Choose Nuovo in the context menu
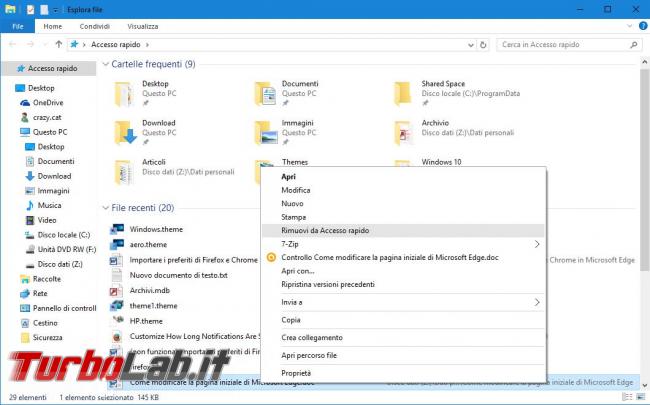The height and width of the screenshot is (405, 650). click(x=403, y=204)
